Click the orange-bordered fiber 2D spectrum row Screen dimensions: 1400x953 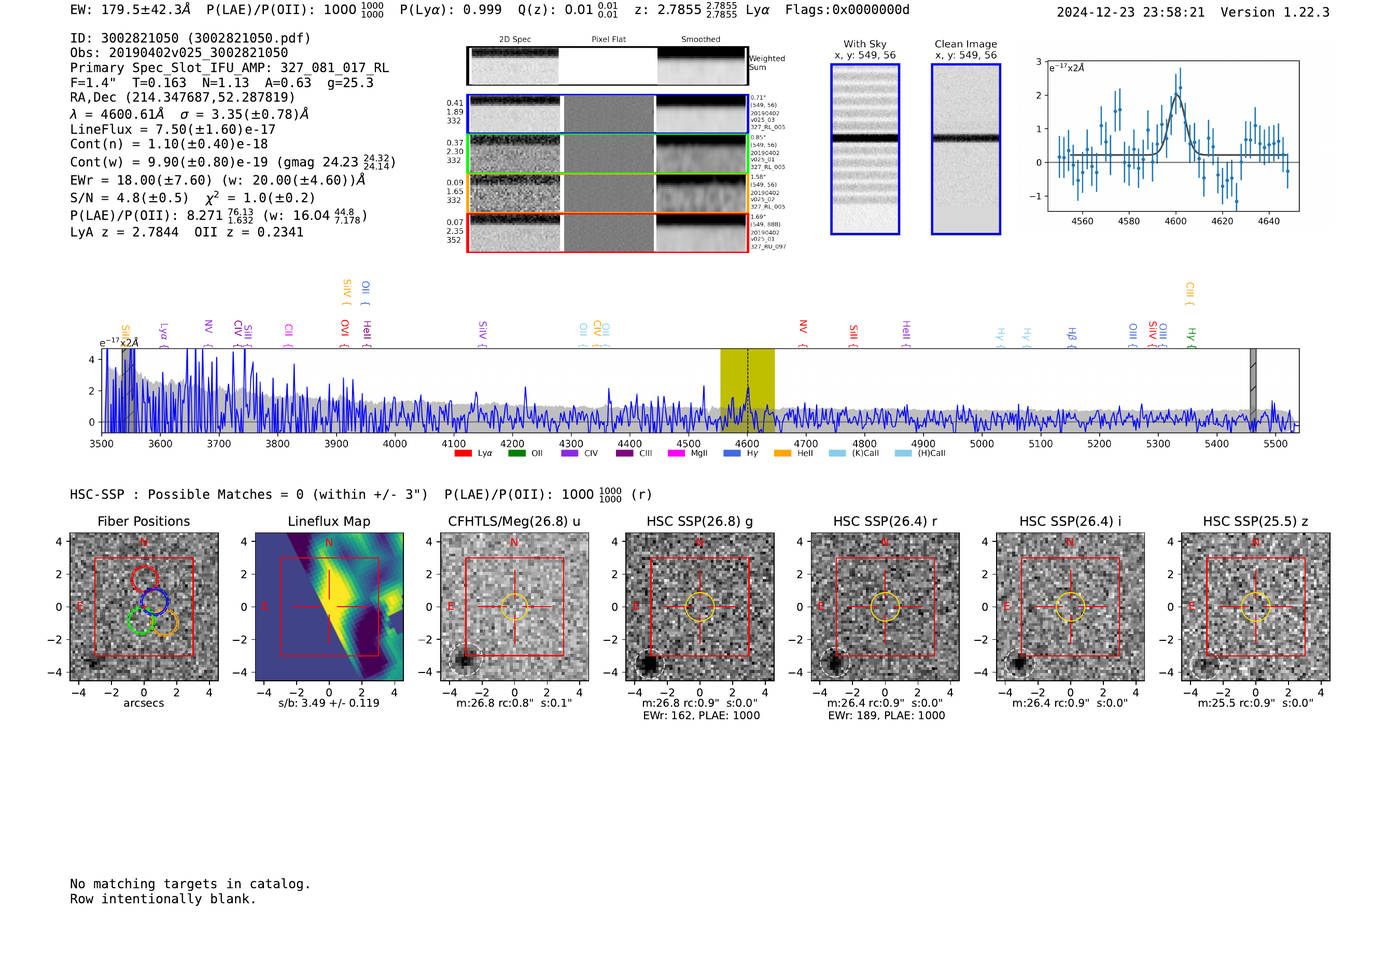(607, 193)
